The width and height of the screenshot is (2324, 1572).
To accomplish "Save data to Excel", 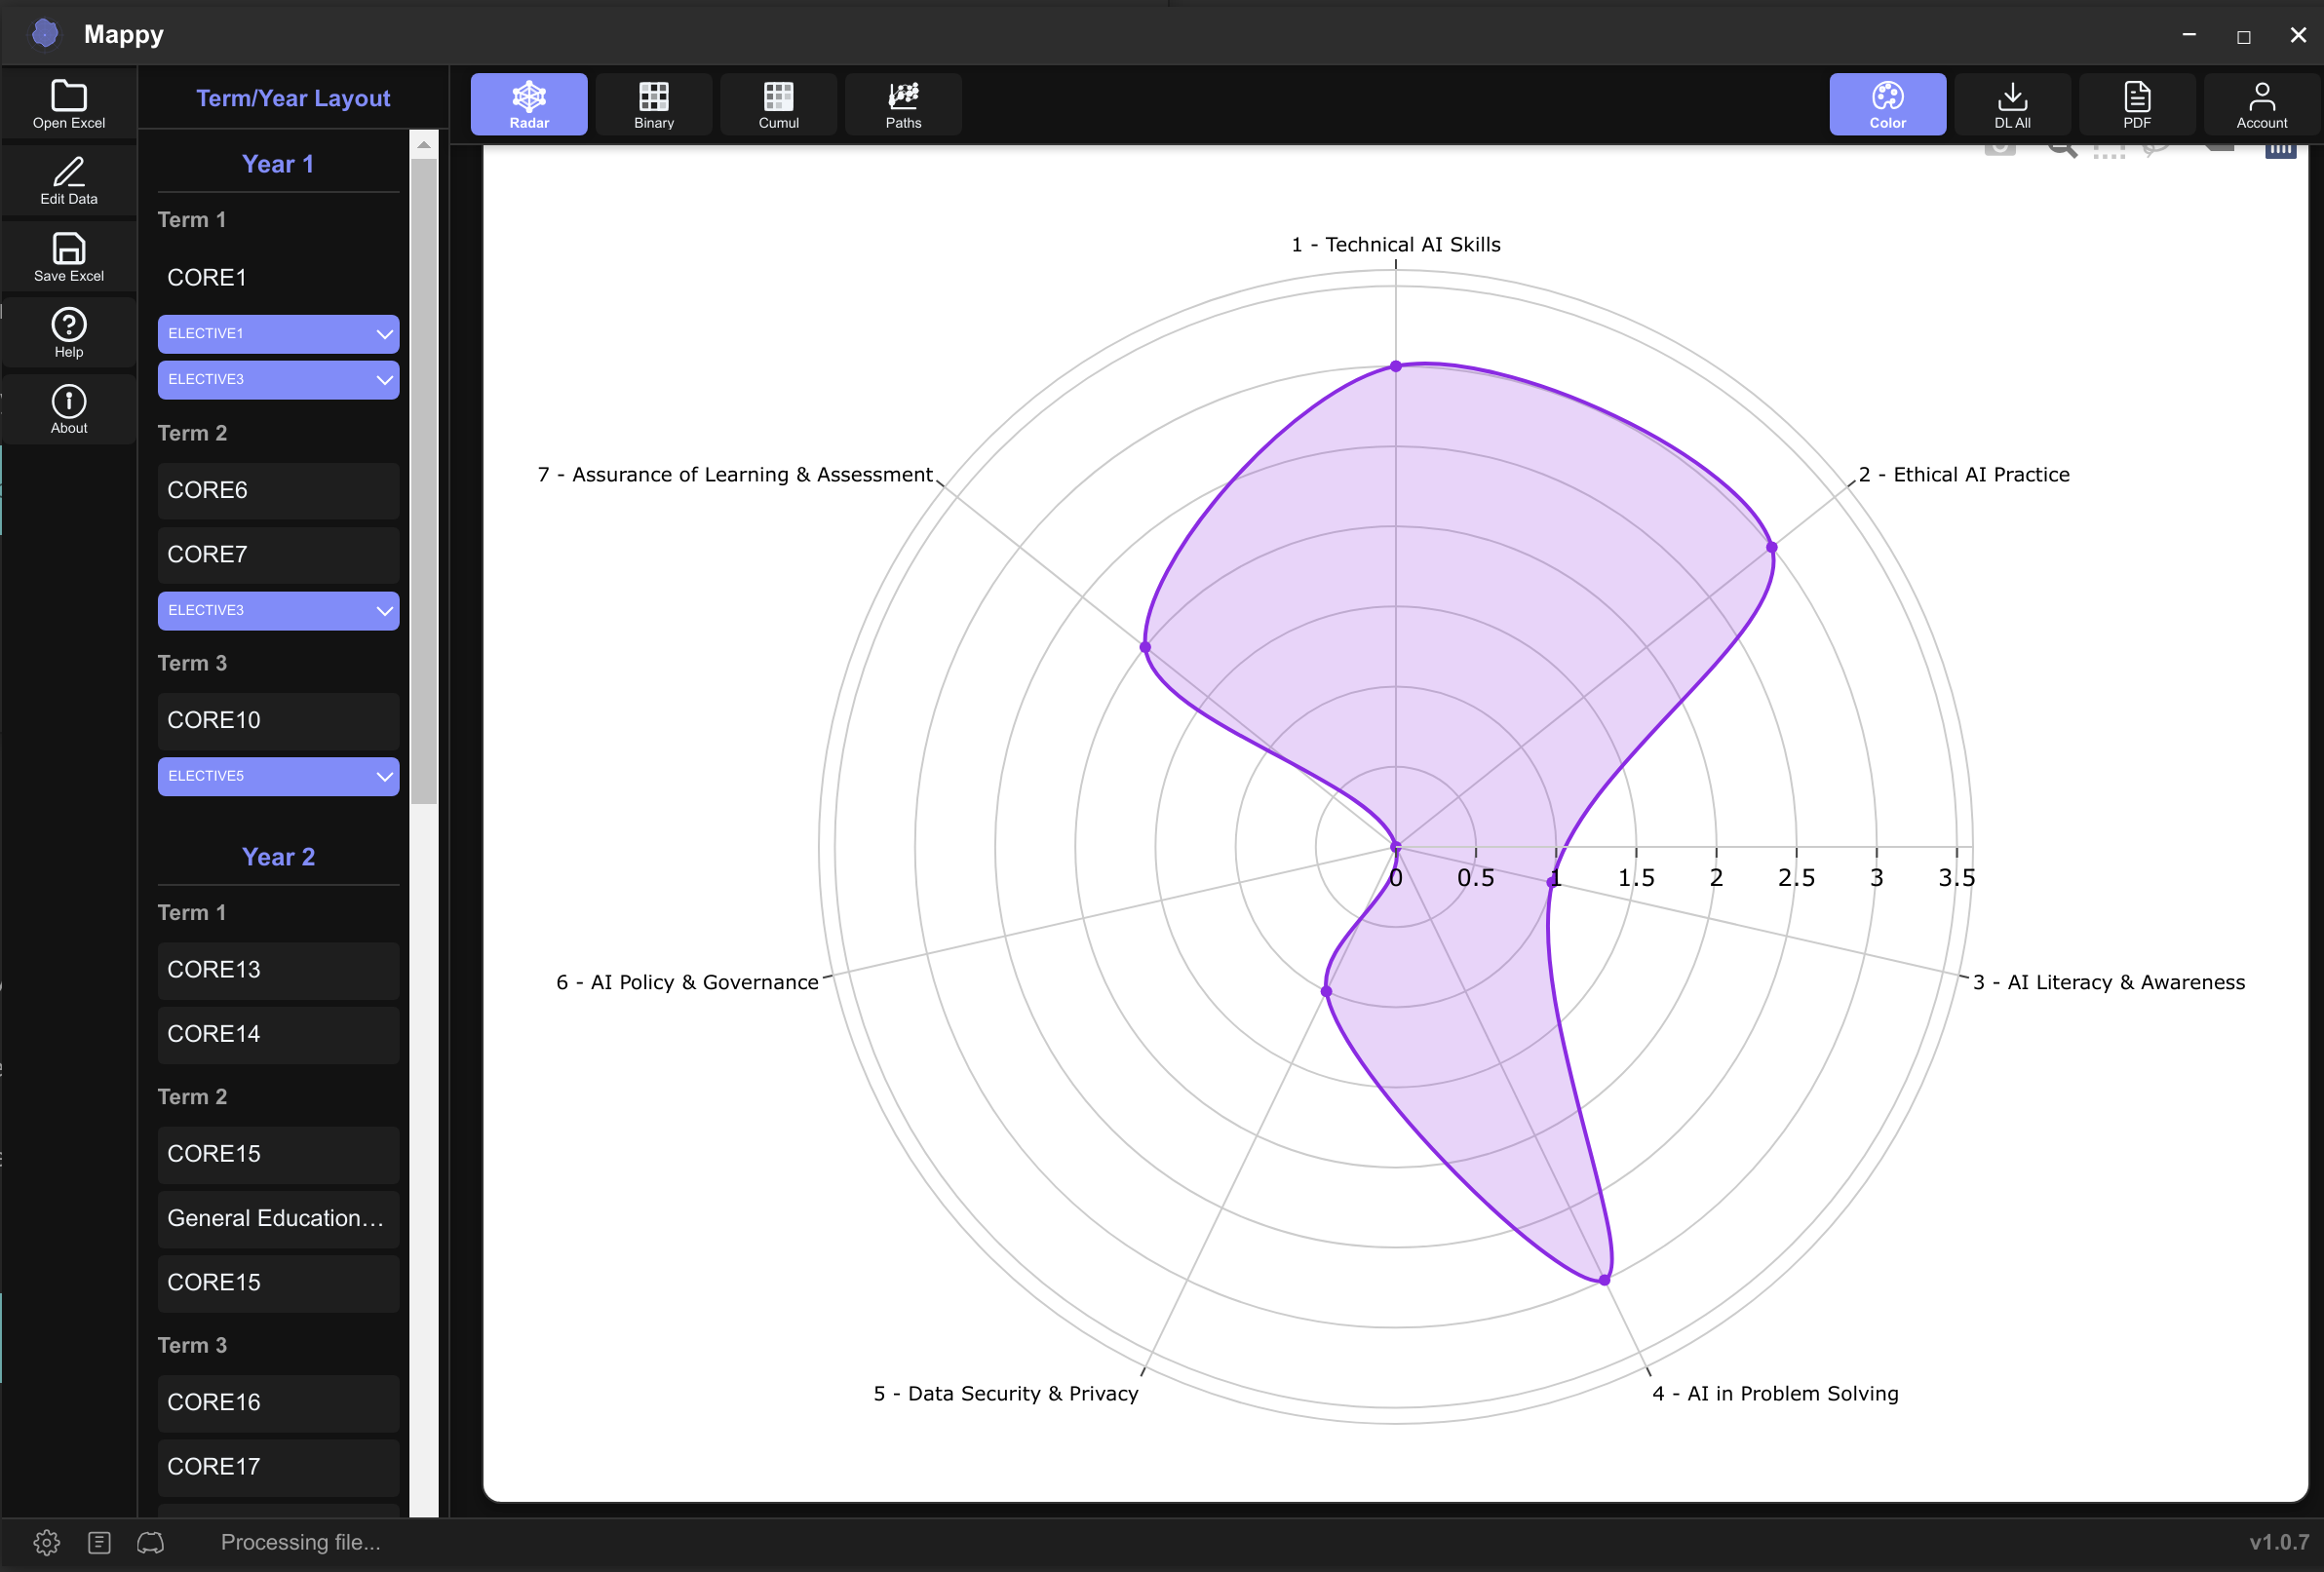I will point(68,256).
